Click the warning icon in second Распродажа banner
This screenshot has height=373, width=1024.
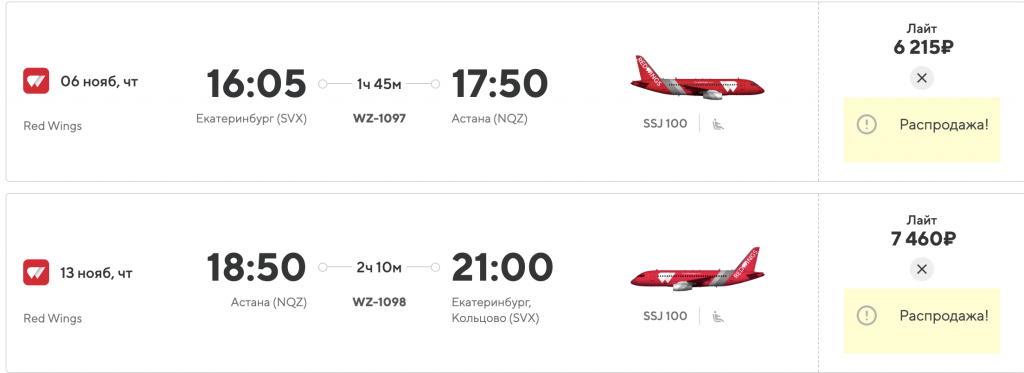click(x=866, y=316)
